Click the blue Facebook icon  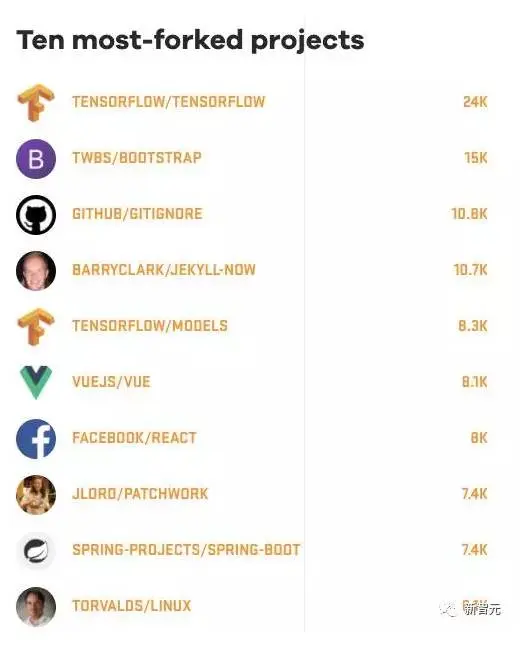[36, 439]
